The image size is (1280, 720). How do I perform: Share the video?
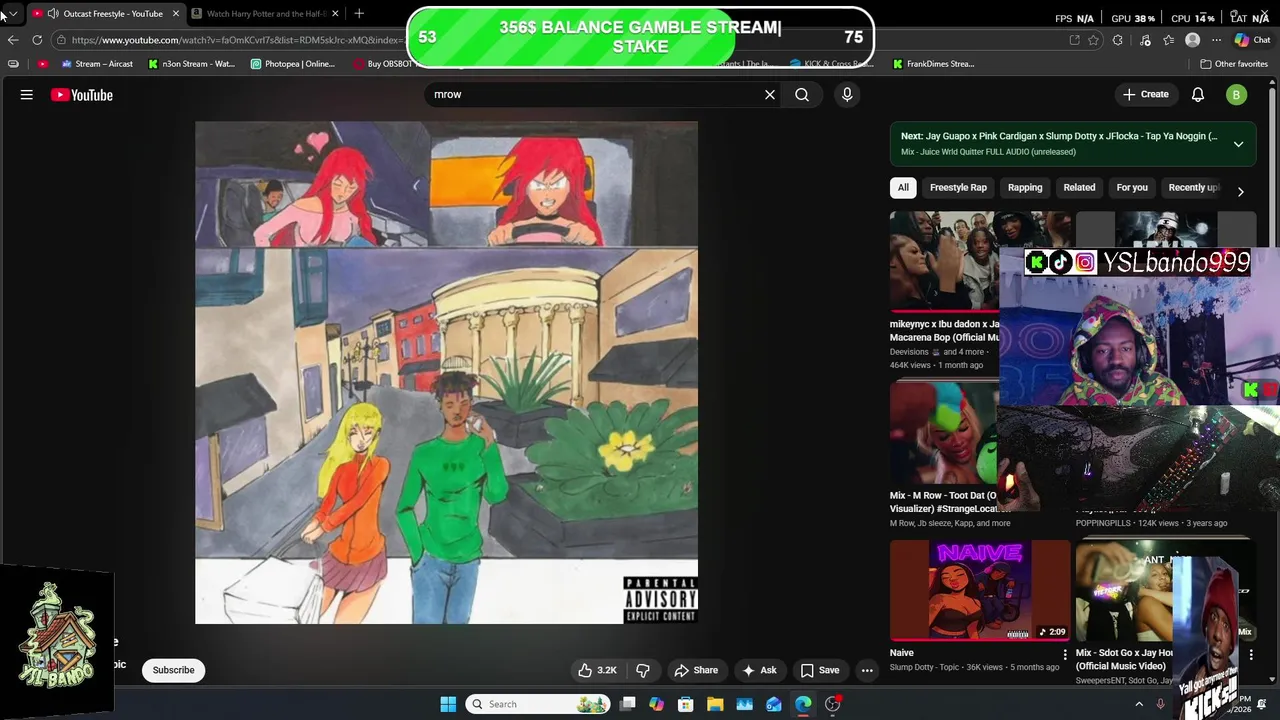pyautogui.click(x=696, y=670)
